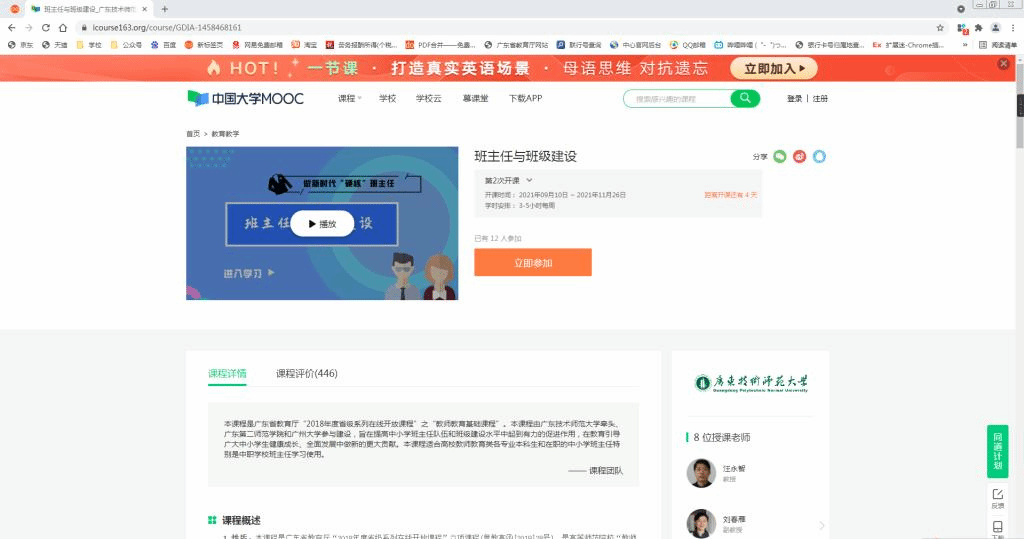
Task: Play the course intro video
Action: coord(322,224)
